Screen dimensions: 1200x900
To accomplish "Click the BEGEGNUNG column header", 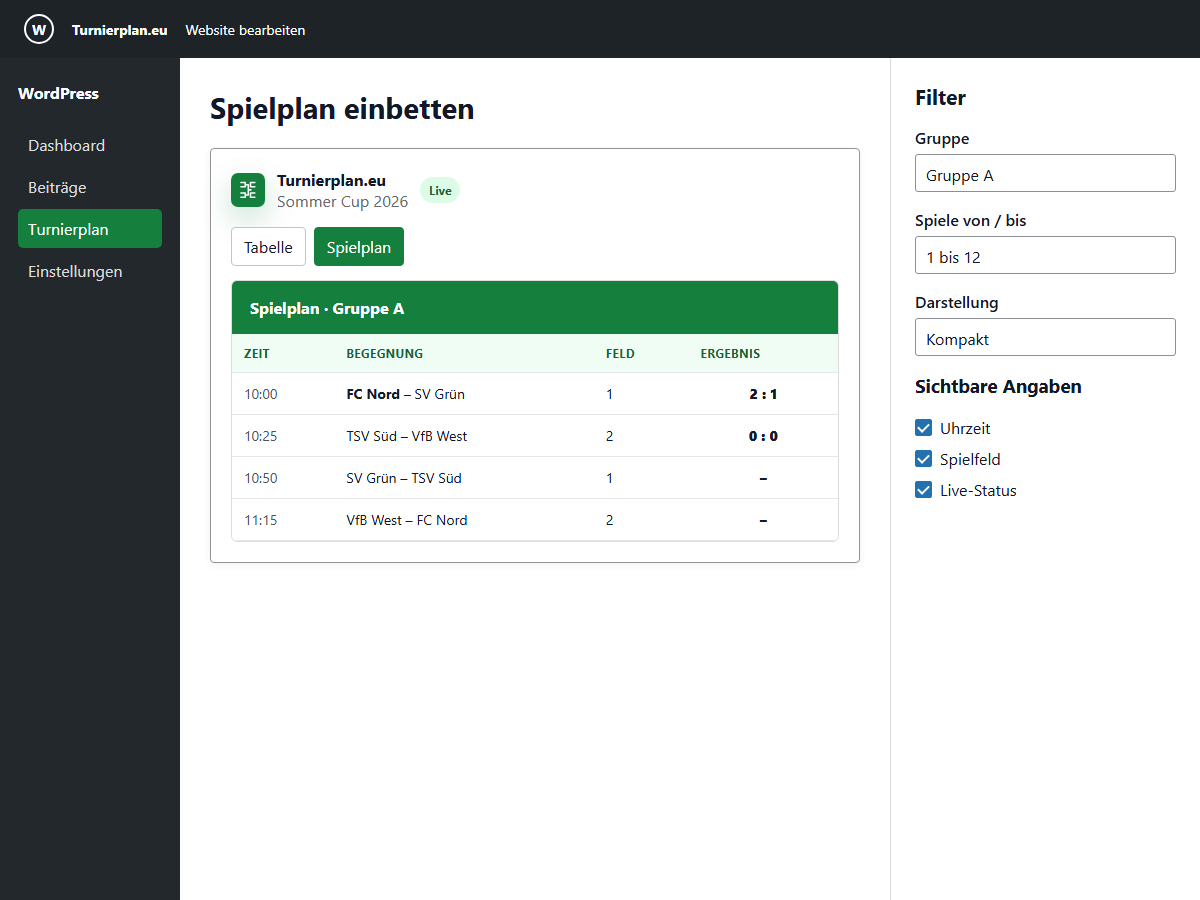I will pyautogui.click(x=385, y=353).
